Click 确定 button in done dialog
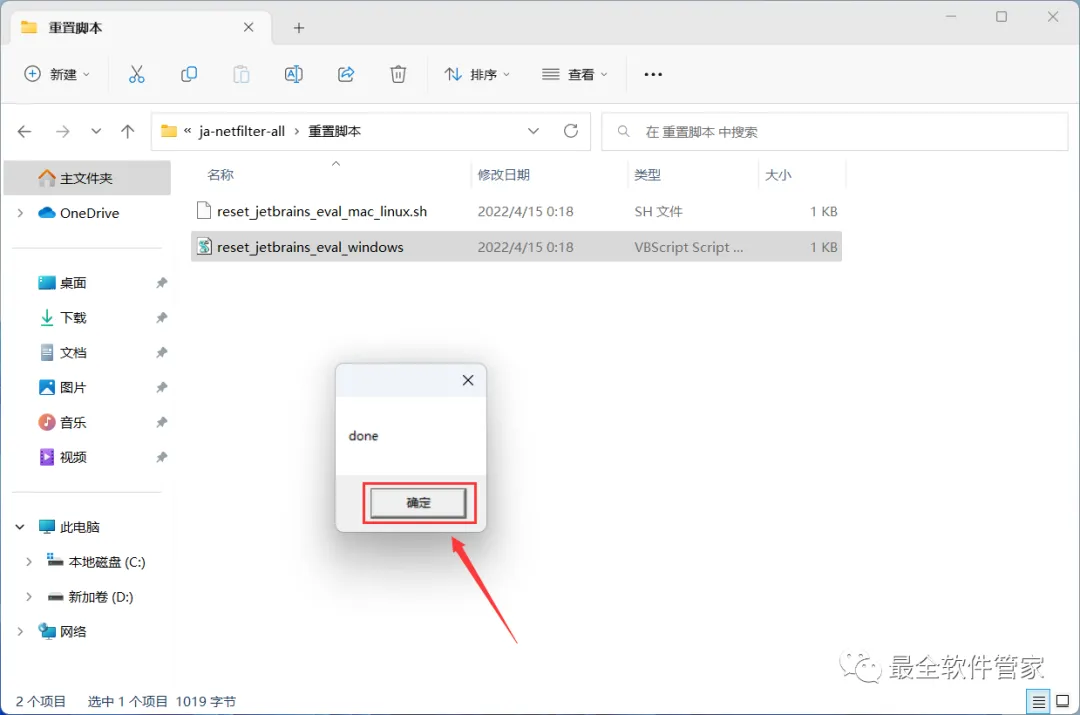Viewport: 1080px width, 715px height. tap(419, 503)
